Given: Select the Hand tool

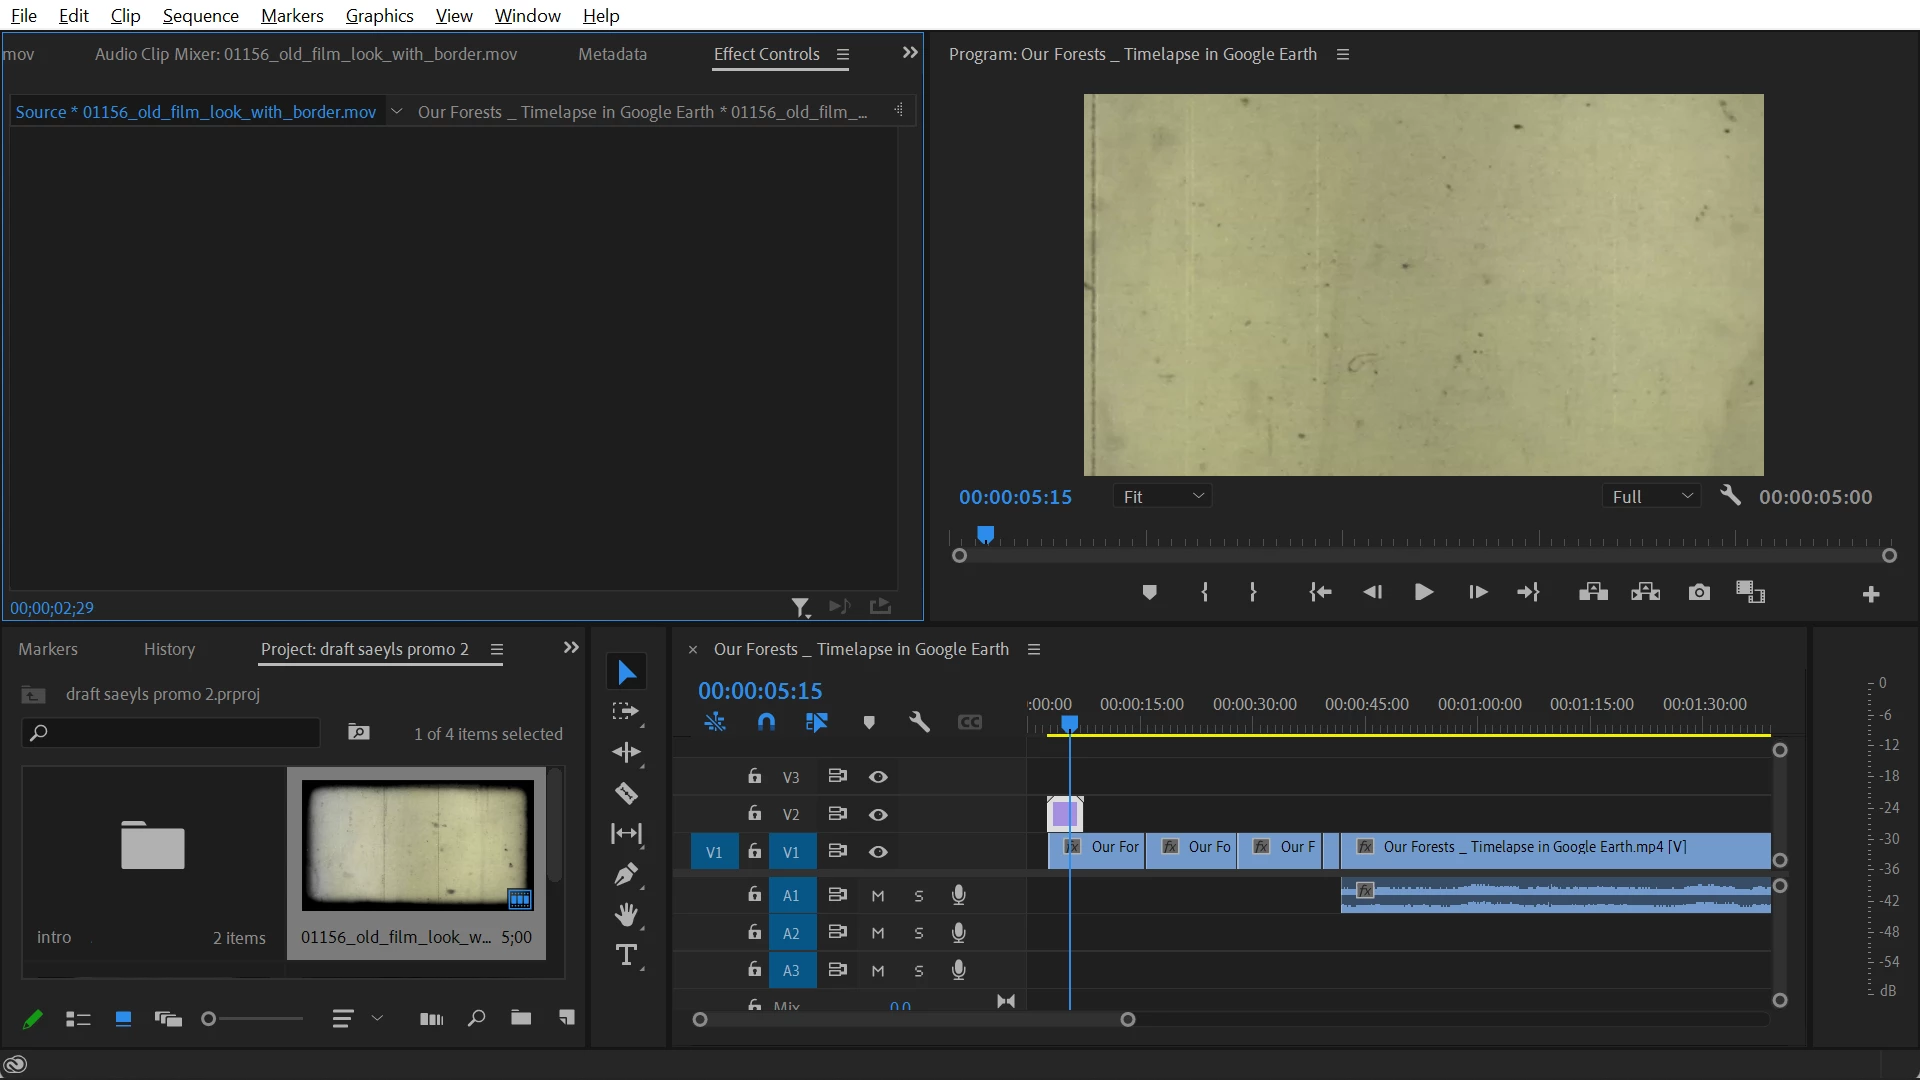Looking at the screenshot, I should pos(627,915).
